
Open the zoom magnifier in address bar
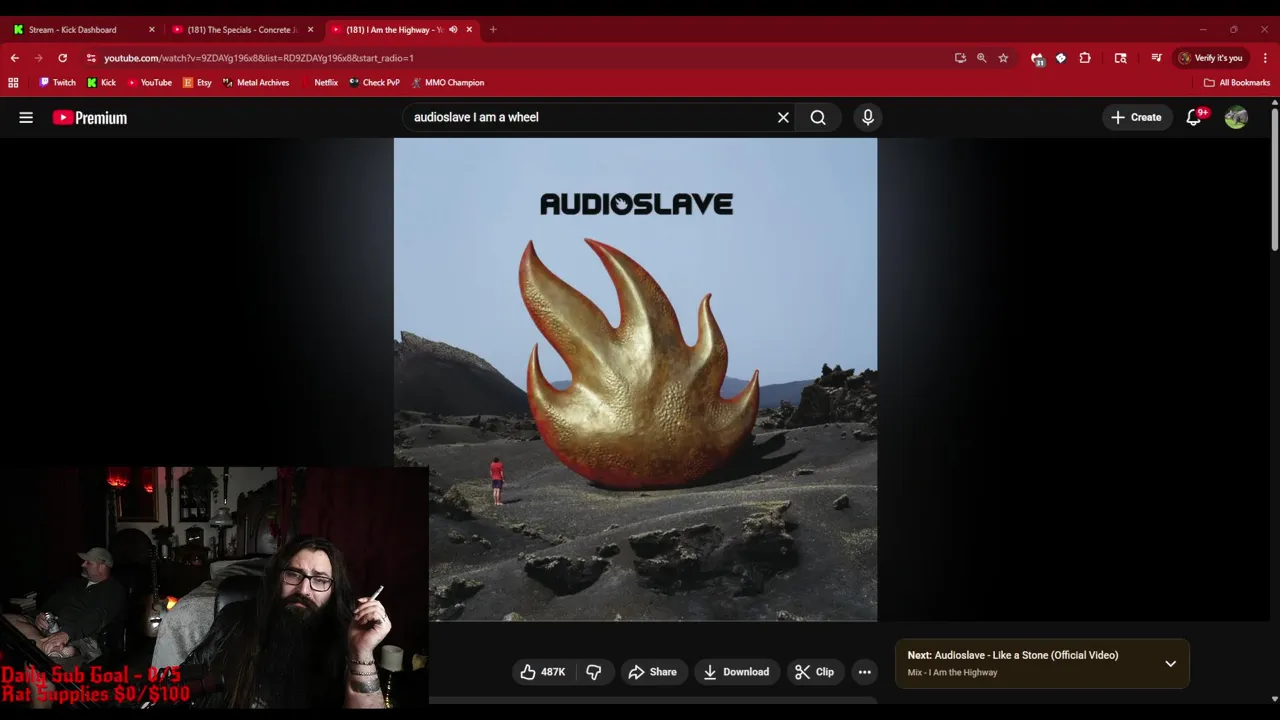click(x=981, y=58)
